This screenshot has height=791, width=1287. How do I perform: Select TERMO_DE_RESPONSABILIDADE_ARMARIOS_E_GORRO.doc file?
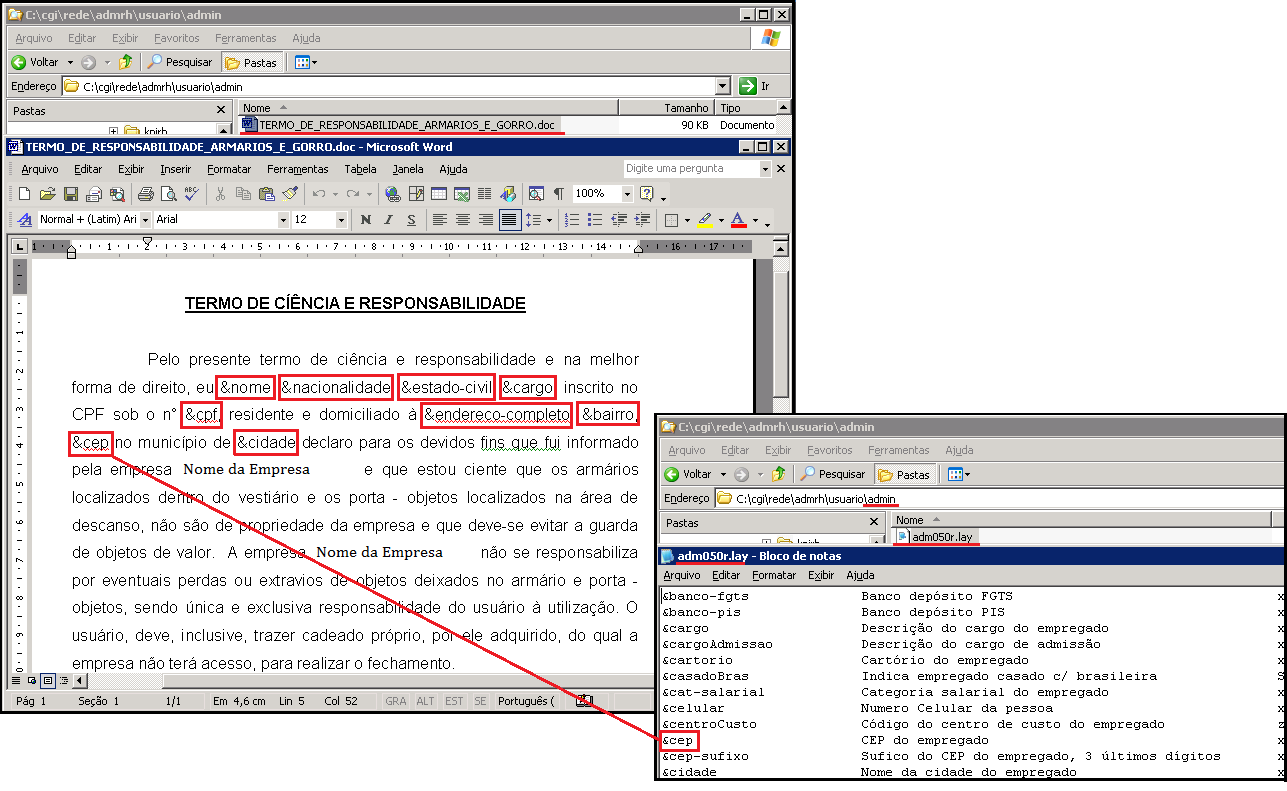click(398, 125)
